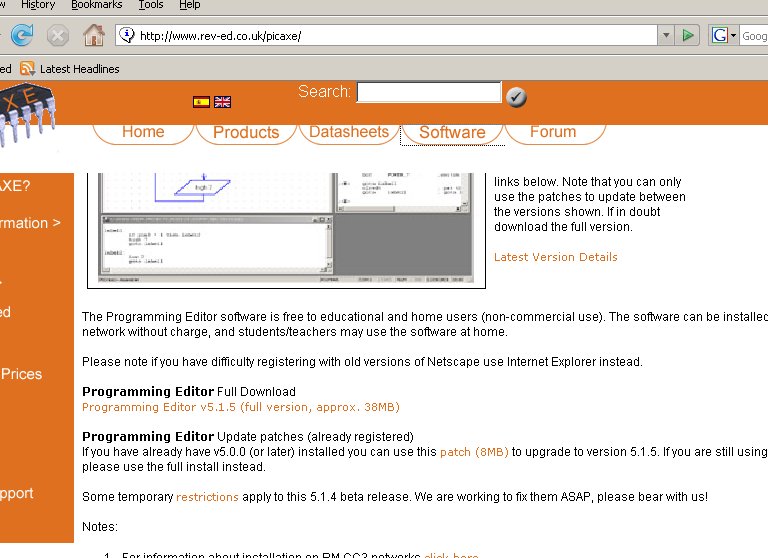Reload the page with the refresh icon

(22, 35)
